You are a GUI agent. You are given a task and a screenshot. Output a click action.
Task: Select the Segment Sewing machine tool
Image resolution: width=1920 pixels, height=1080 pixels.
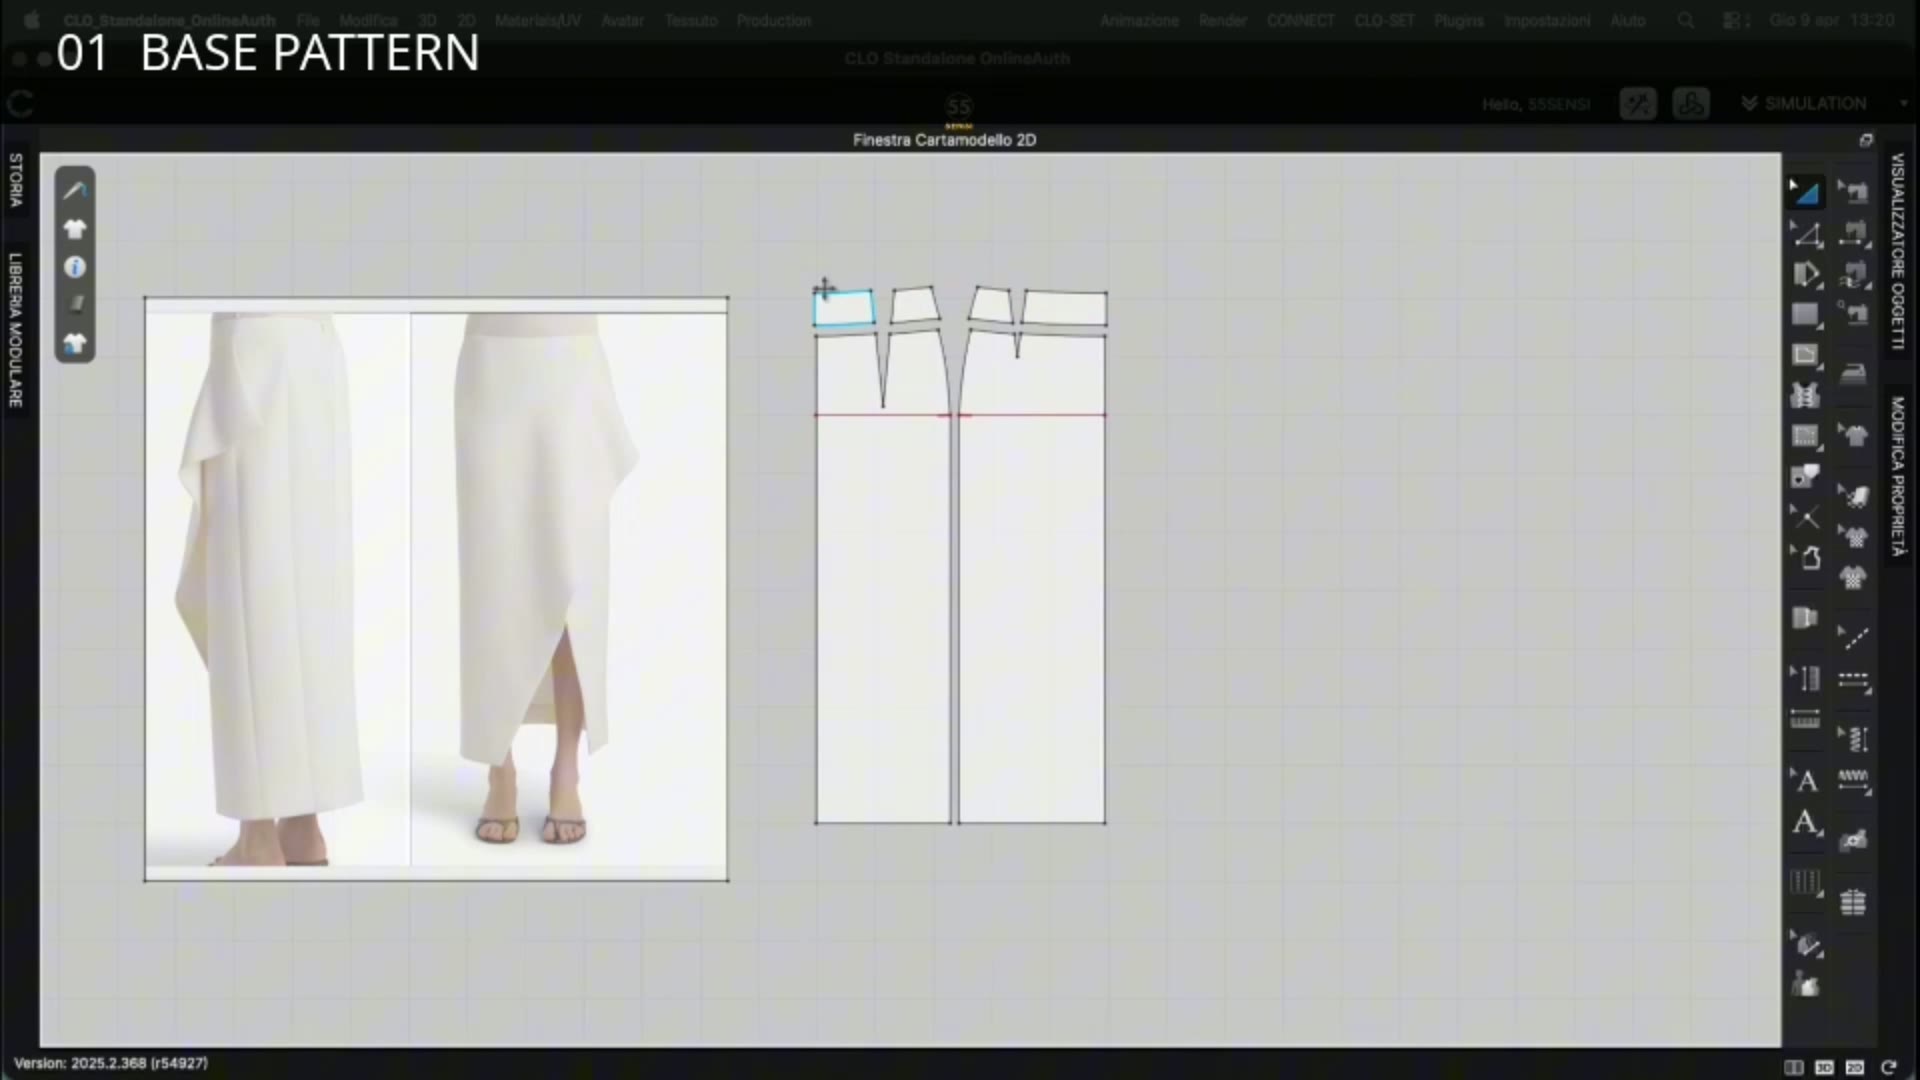pos(1853,233)
